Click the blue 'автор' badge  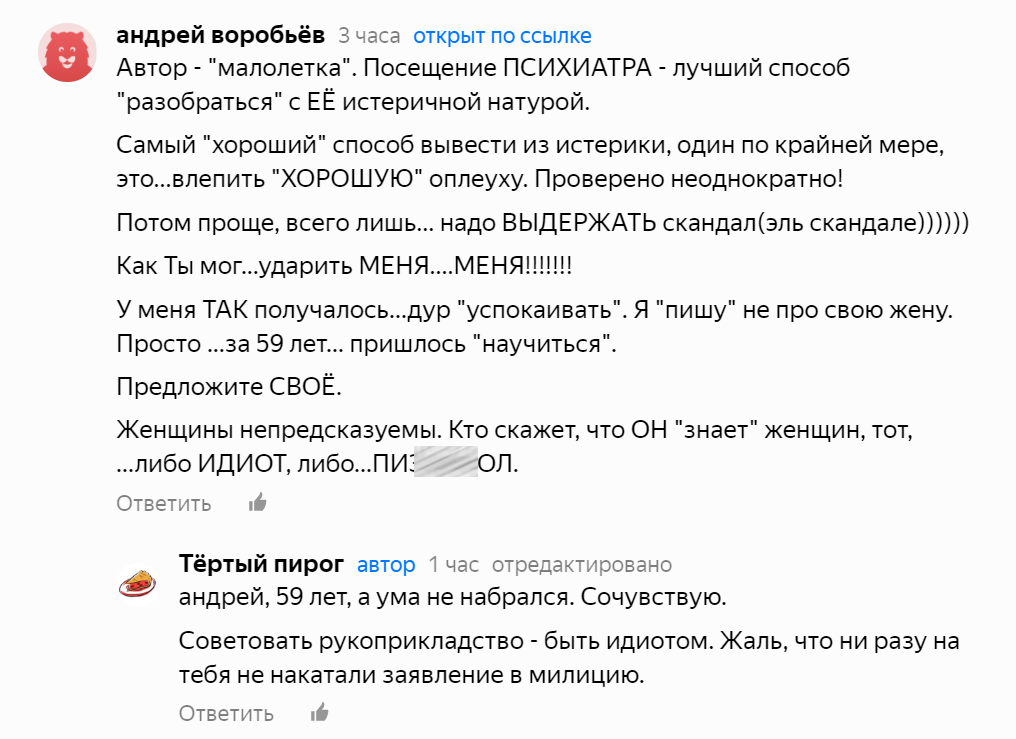[386, 565]
